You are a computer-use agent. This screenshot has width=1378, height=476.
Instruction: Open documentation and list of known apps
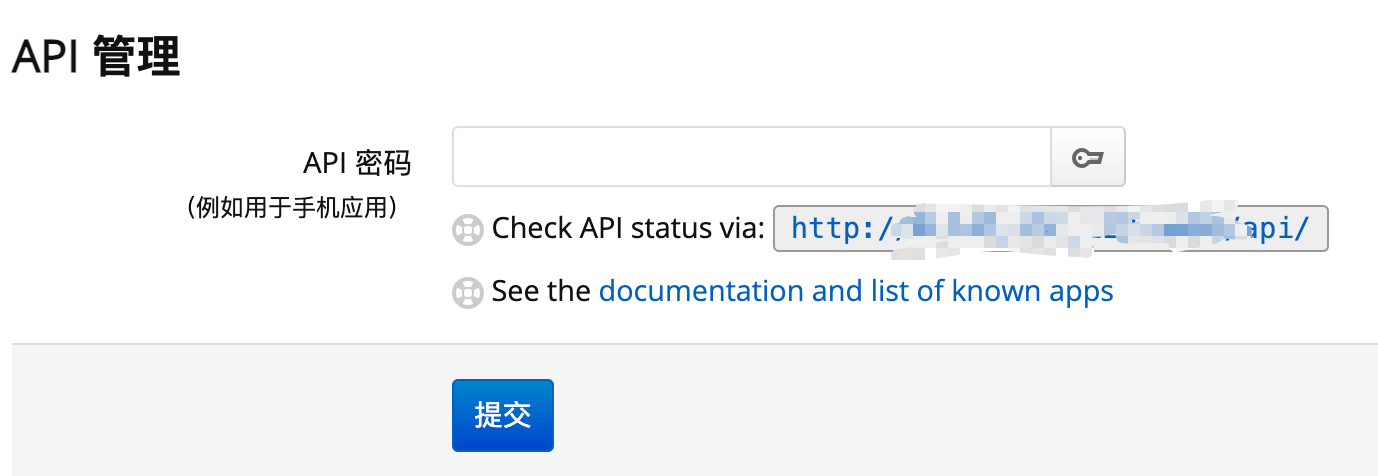pyautogui.click(x=856, y=291)
